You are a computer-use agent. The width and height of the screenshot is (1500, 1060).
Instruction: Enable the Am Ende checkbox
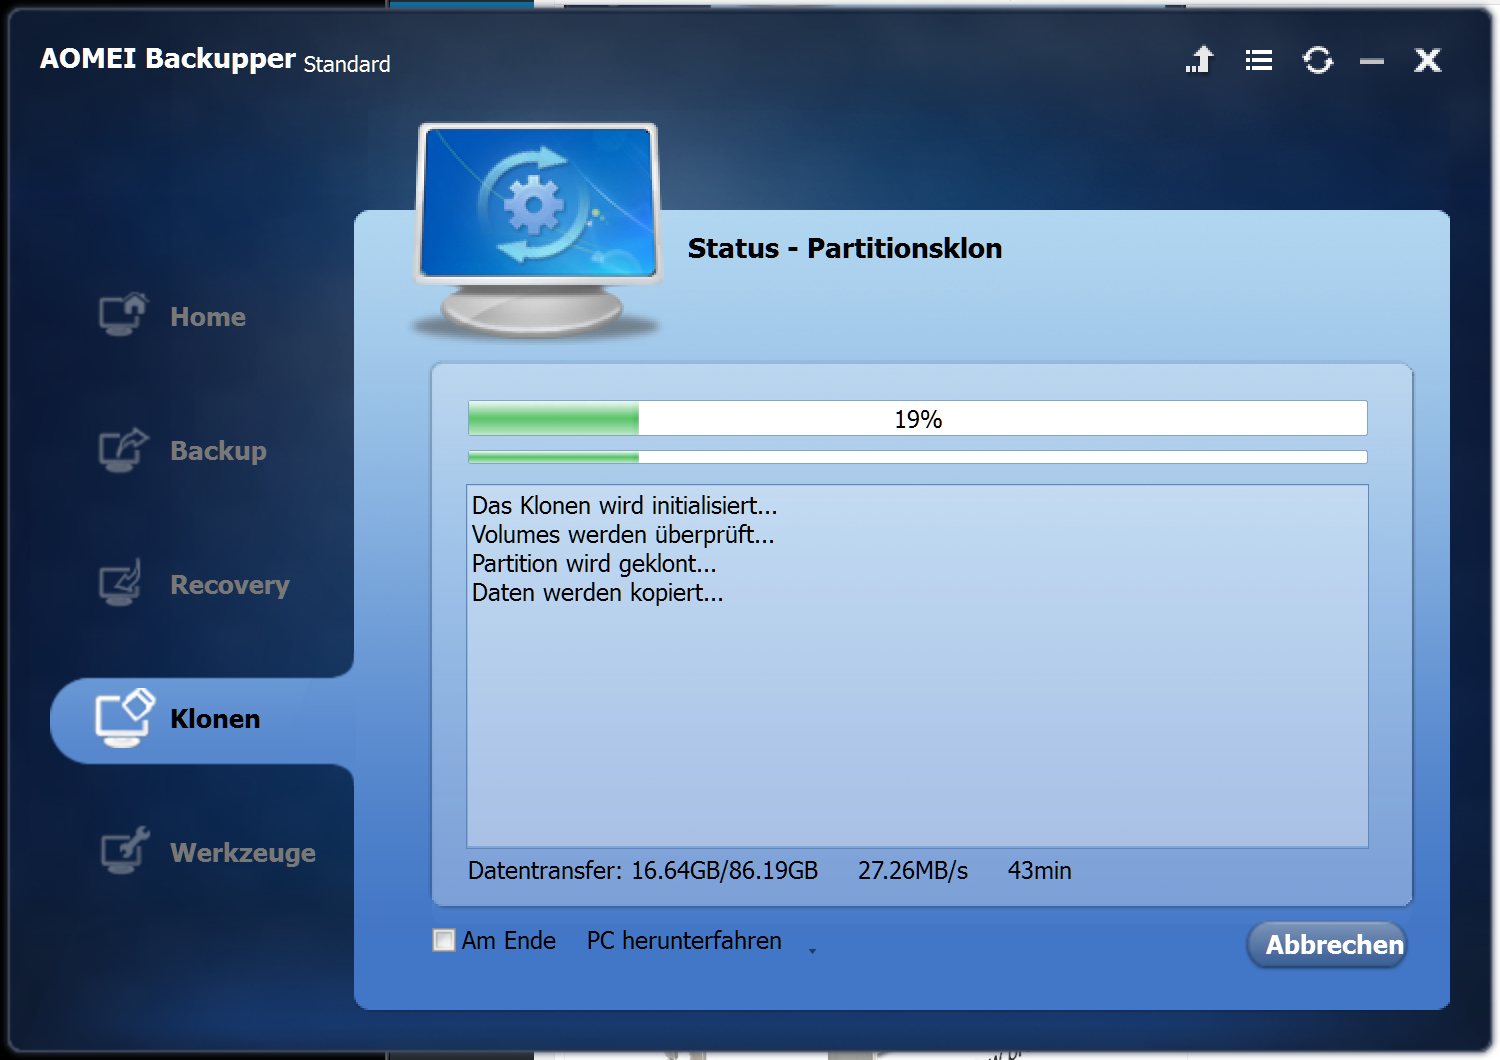pyautogui.click(x=443, y=940)
